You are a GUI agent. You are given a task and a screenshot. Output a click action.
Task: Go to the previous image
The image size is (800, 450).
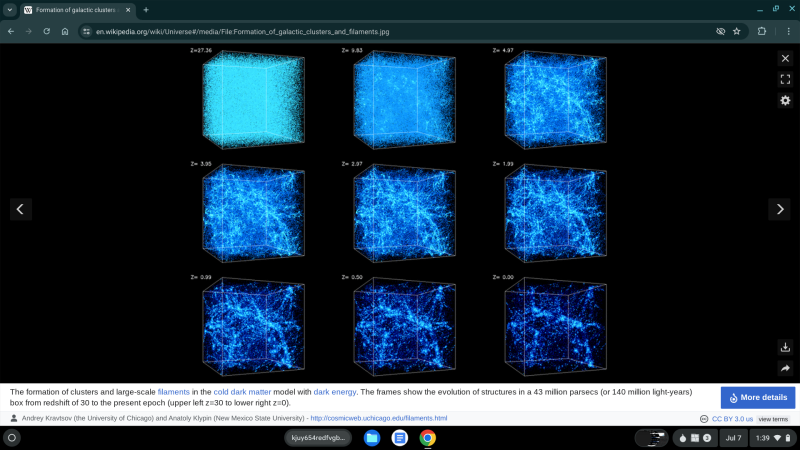tap(21, 209)
